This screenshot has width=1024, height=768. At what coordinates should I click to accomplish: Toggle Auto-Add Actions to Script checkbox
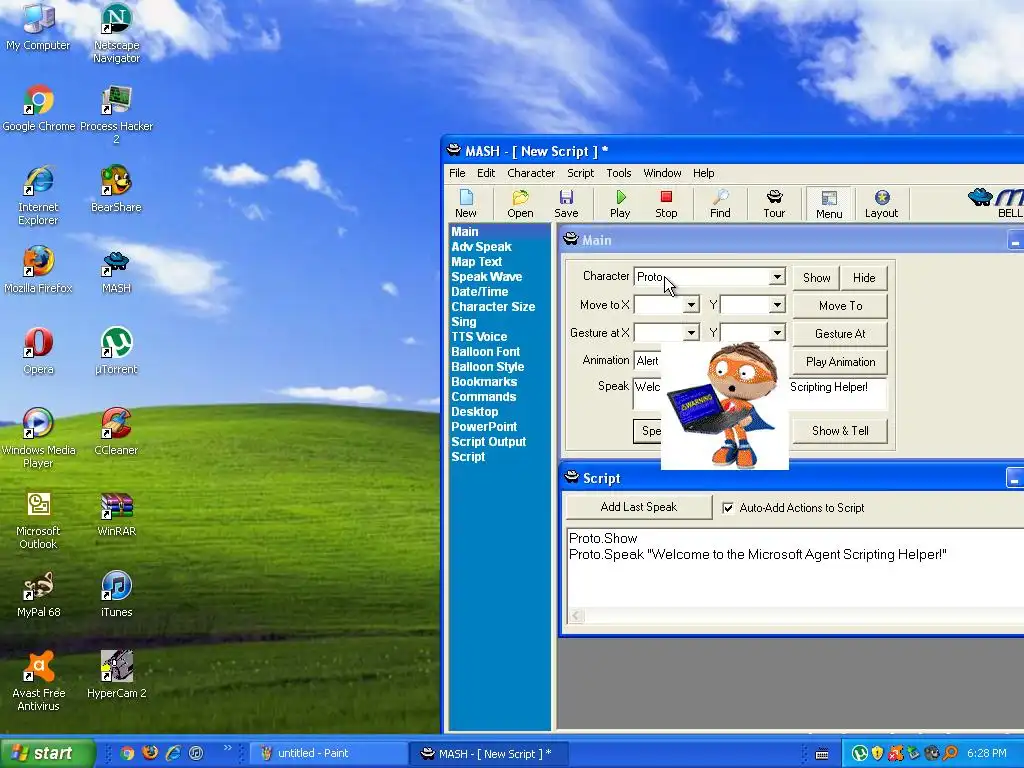(x=728, y=507)
